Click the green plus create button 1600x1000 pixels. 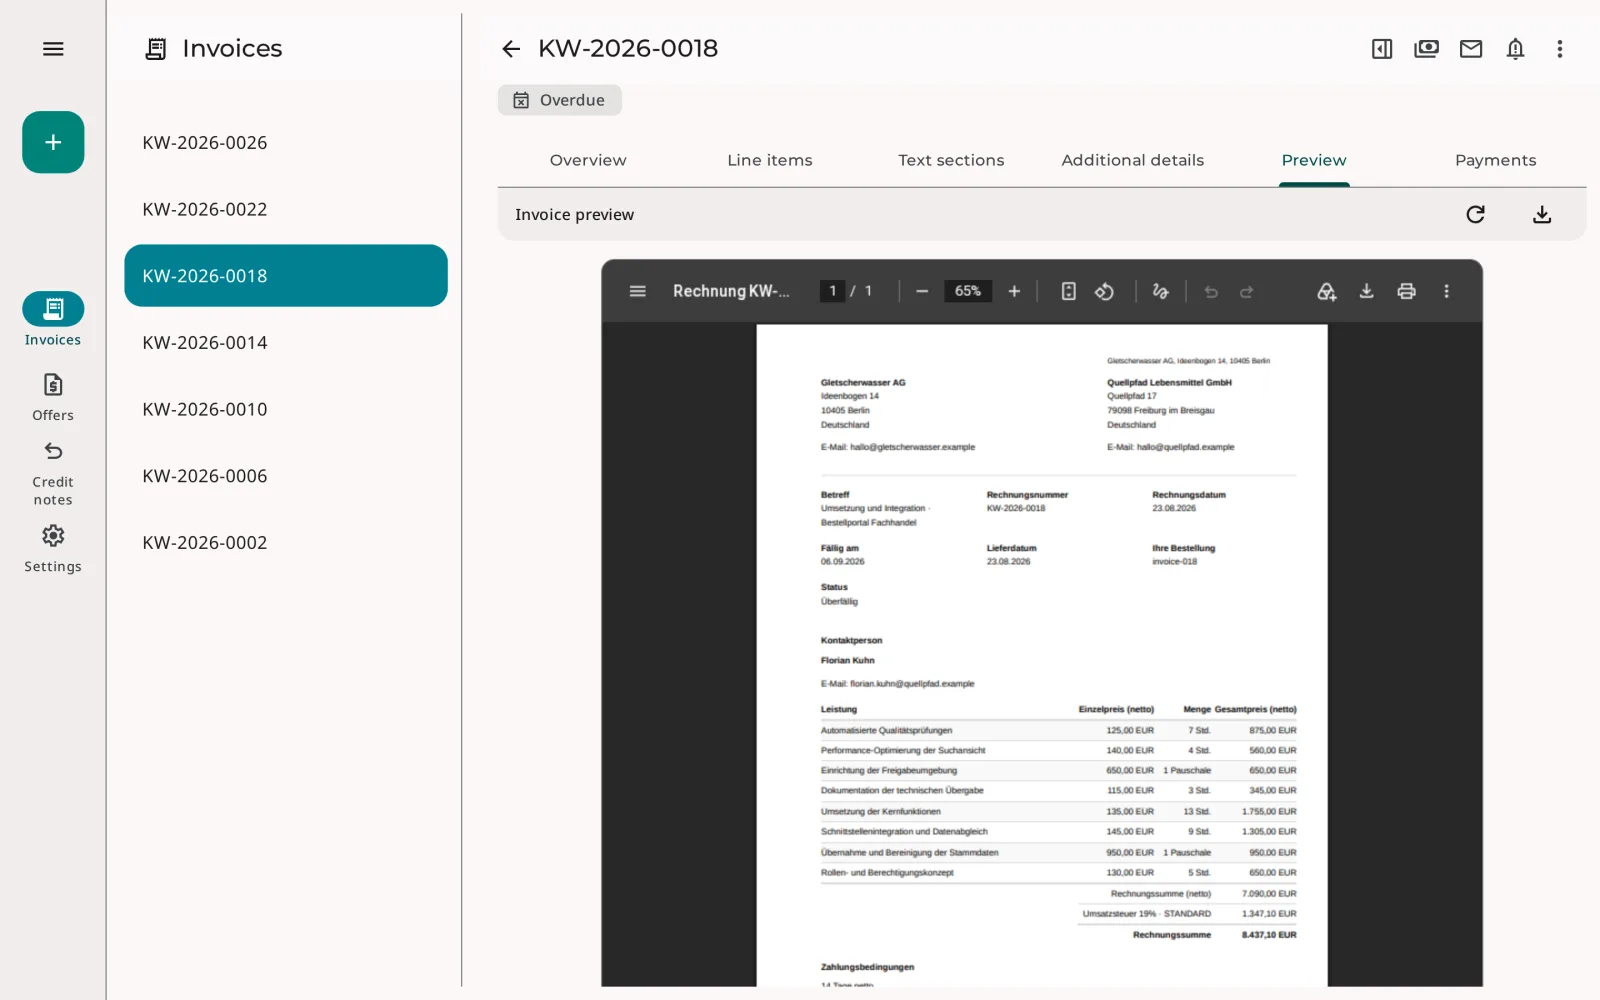(x=53, y=142)
